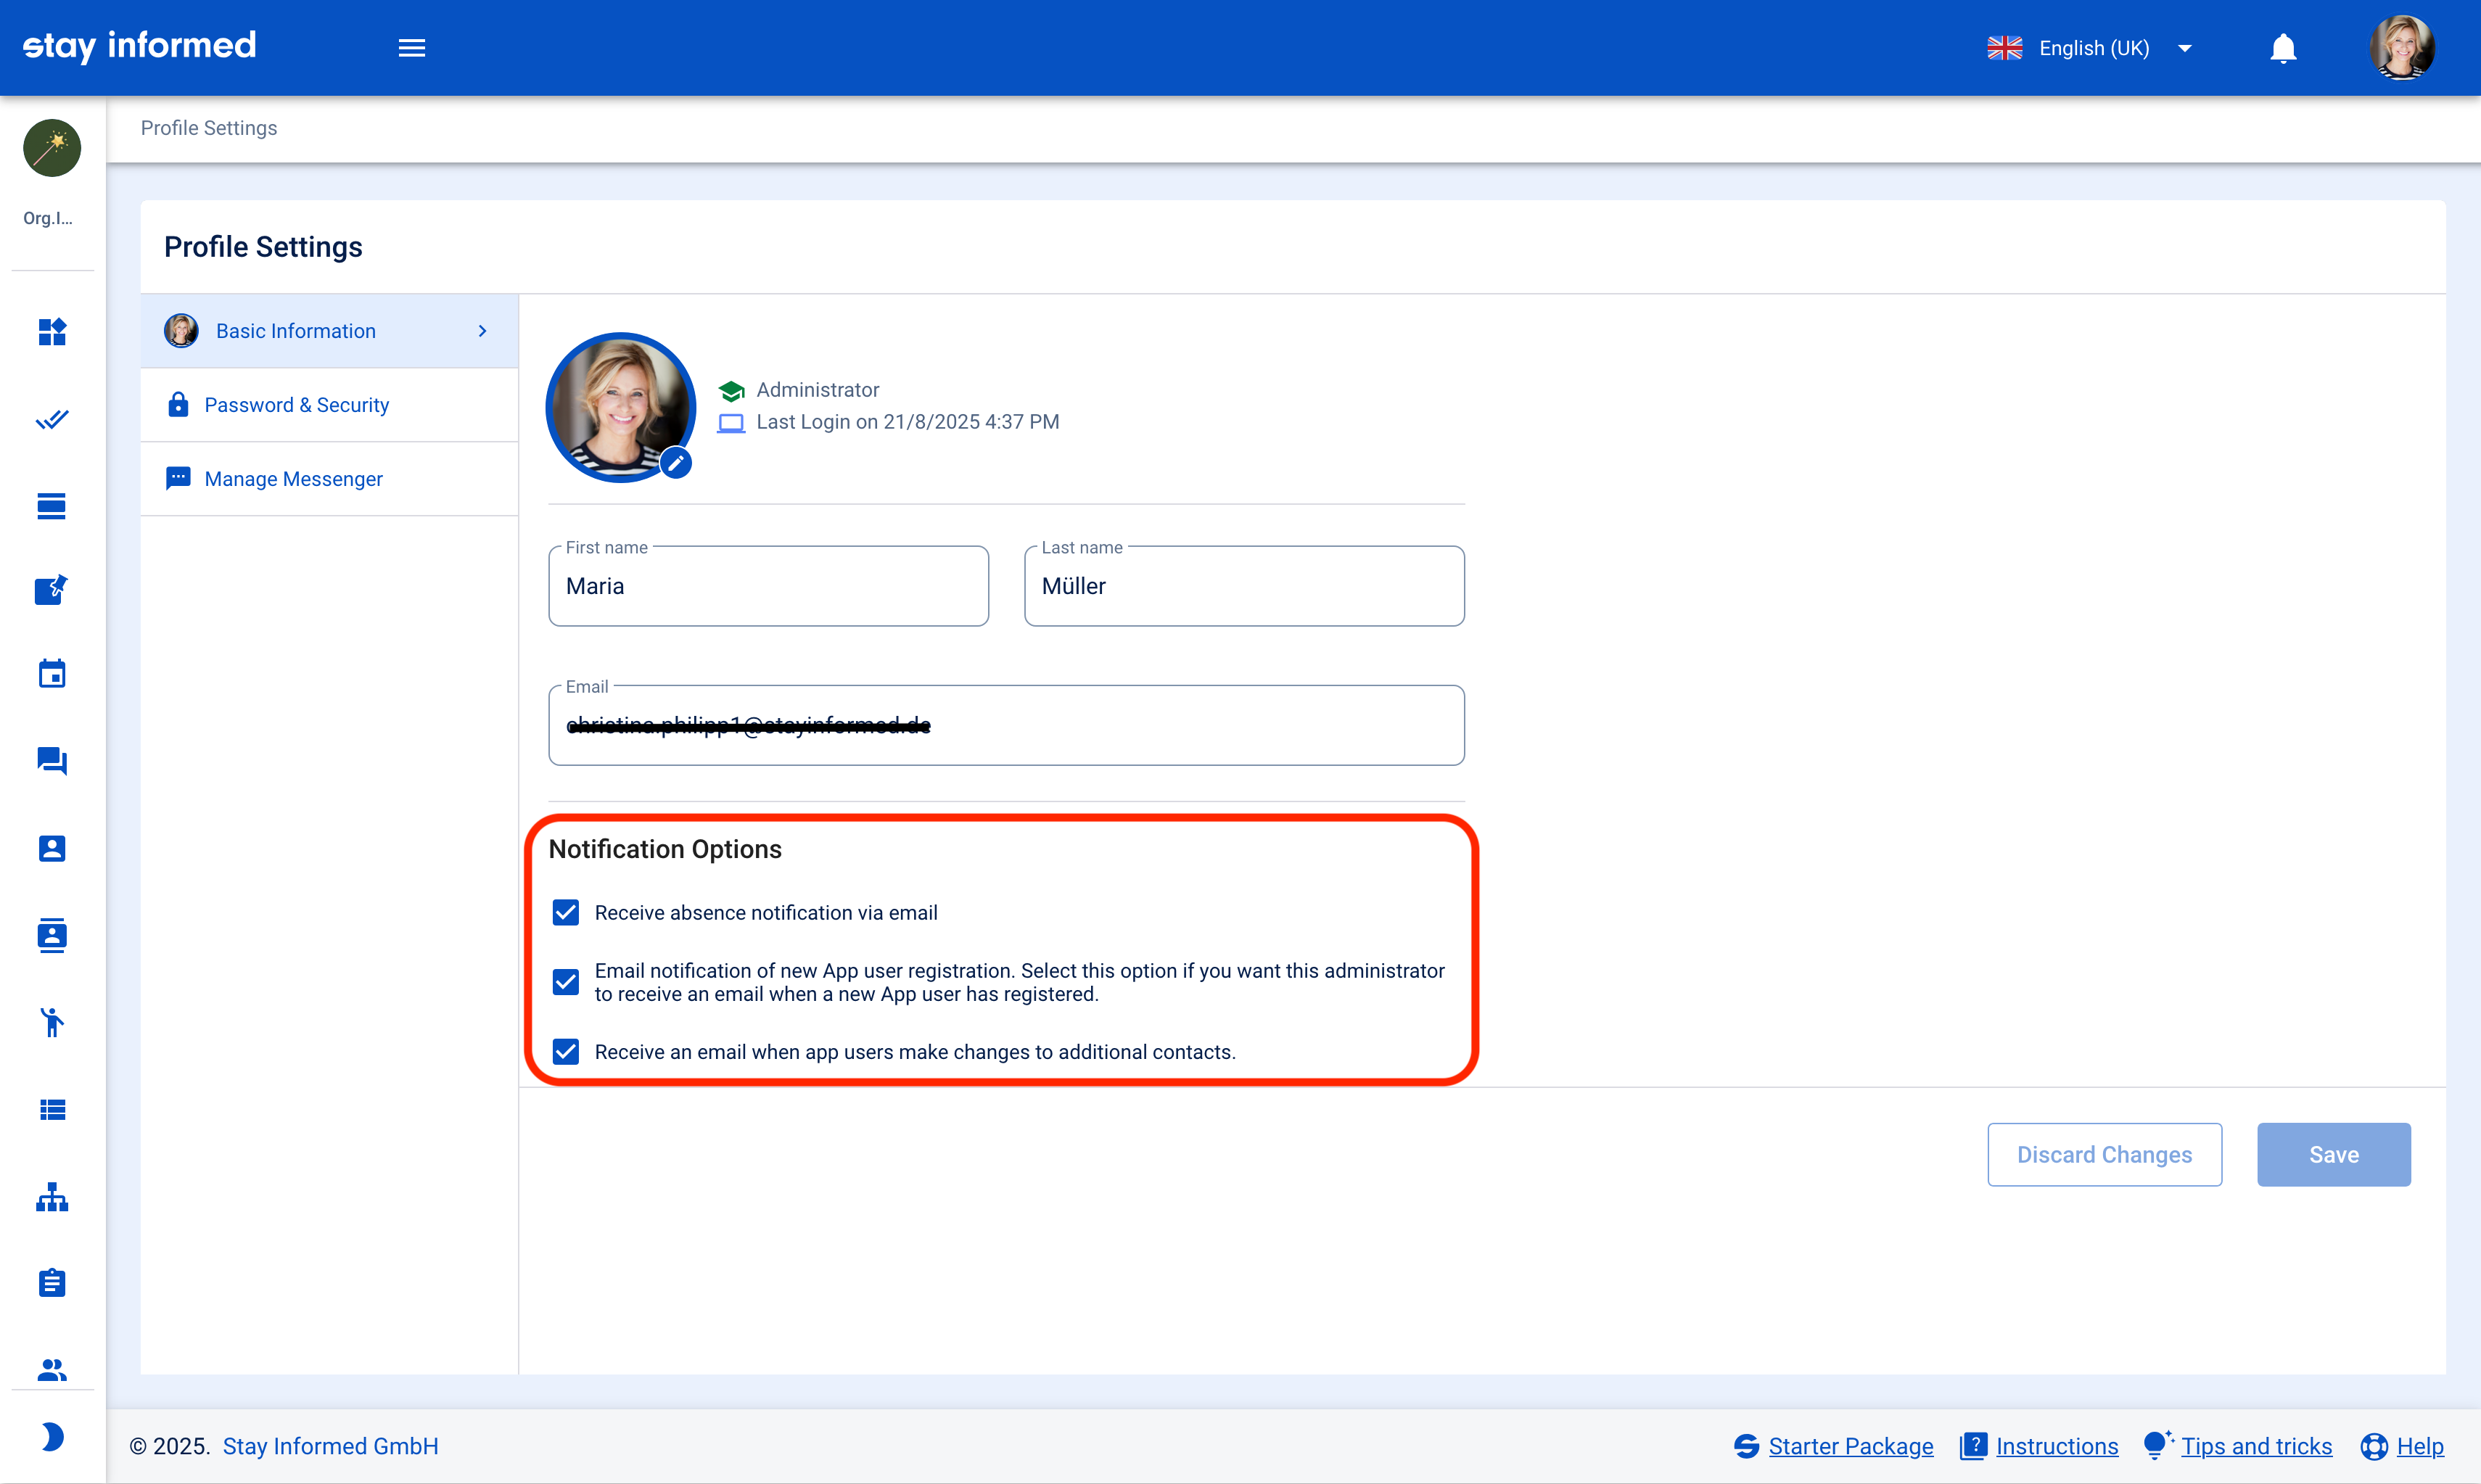Open the compose note sidebar icon
The height and width of the screenshot is (1484, 2481).
pos(52,590)
